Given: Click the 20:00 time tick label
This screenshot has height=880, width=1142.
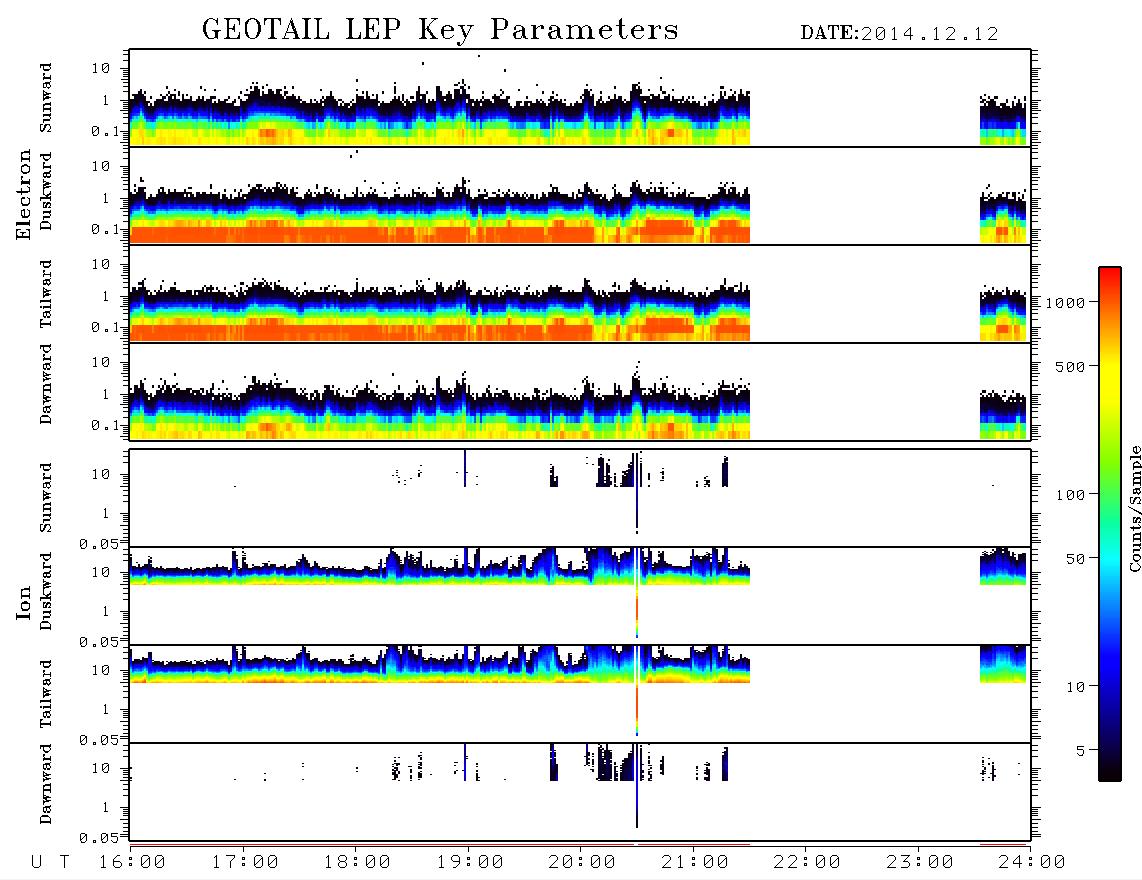Looking at the screenshot, I should tap(582, 863).
